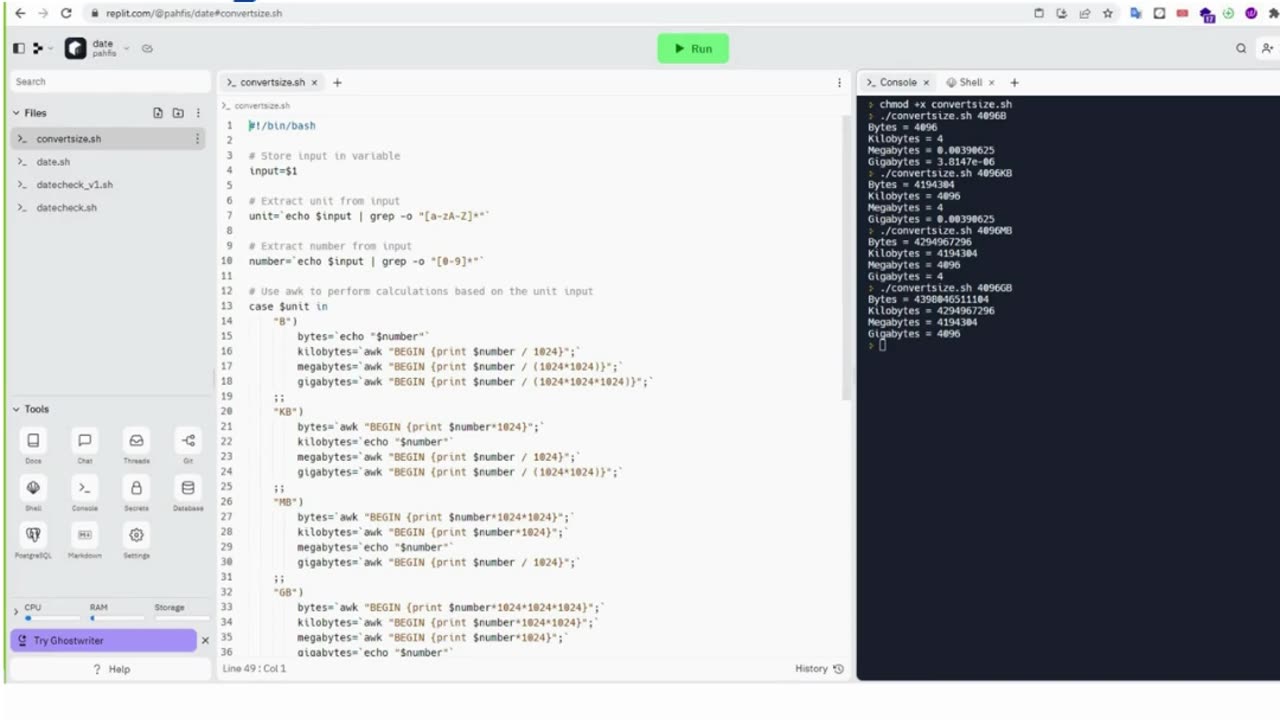The height and width of the screenshot is (720, 1280).
Task: Close the Console tab
Action: point(926,82)
